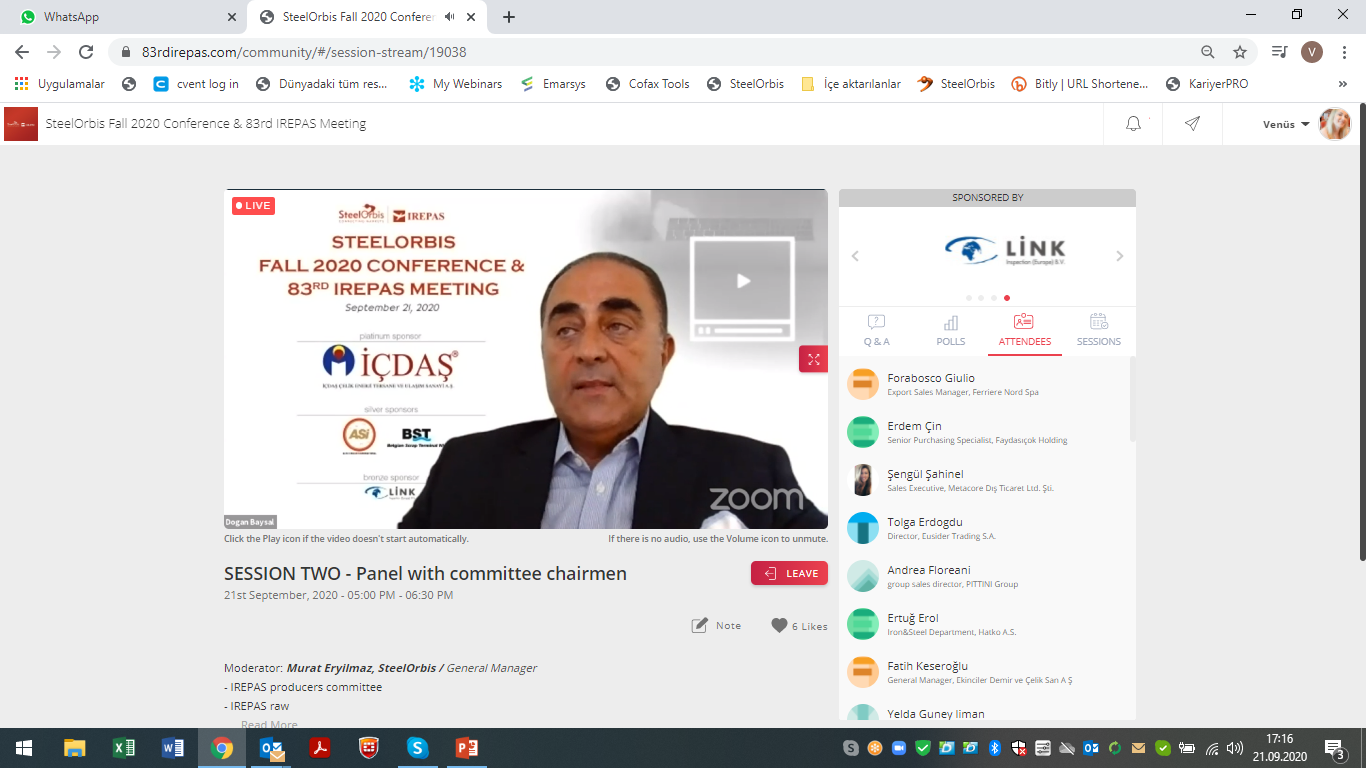Click the volume speaker tray icon

[x=1235, y=748]
